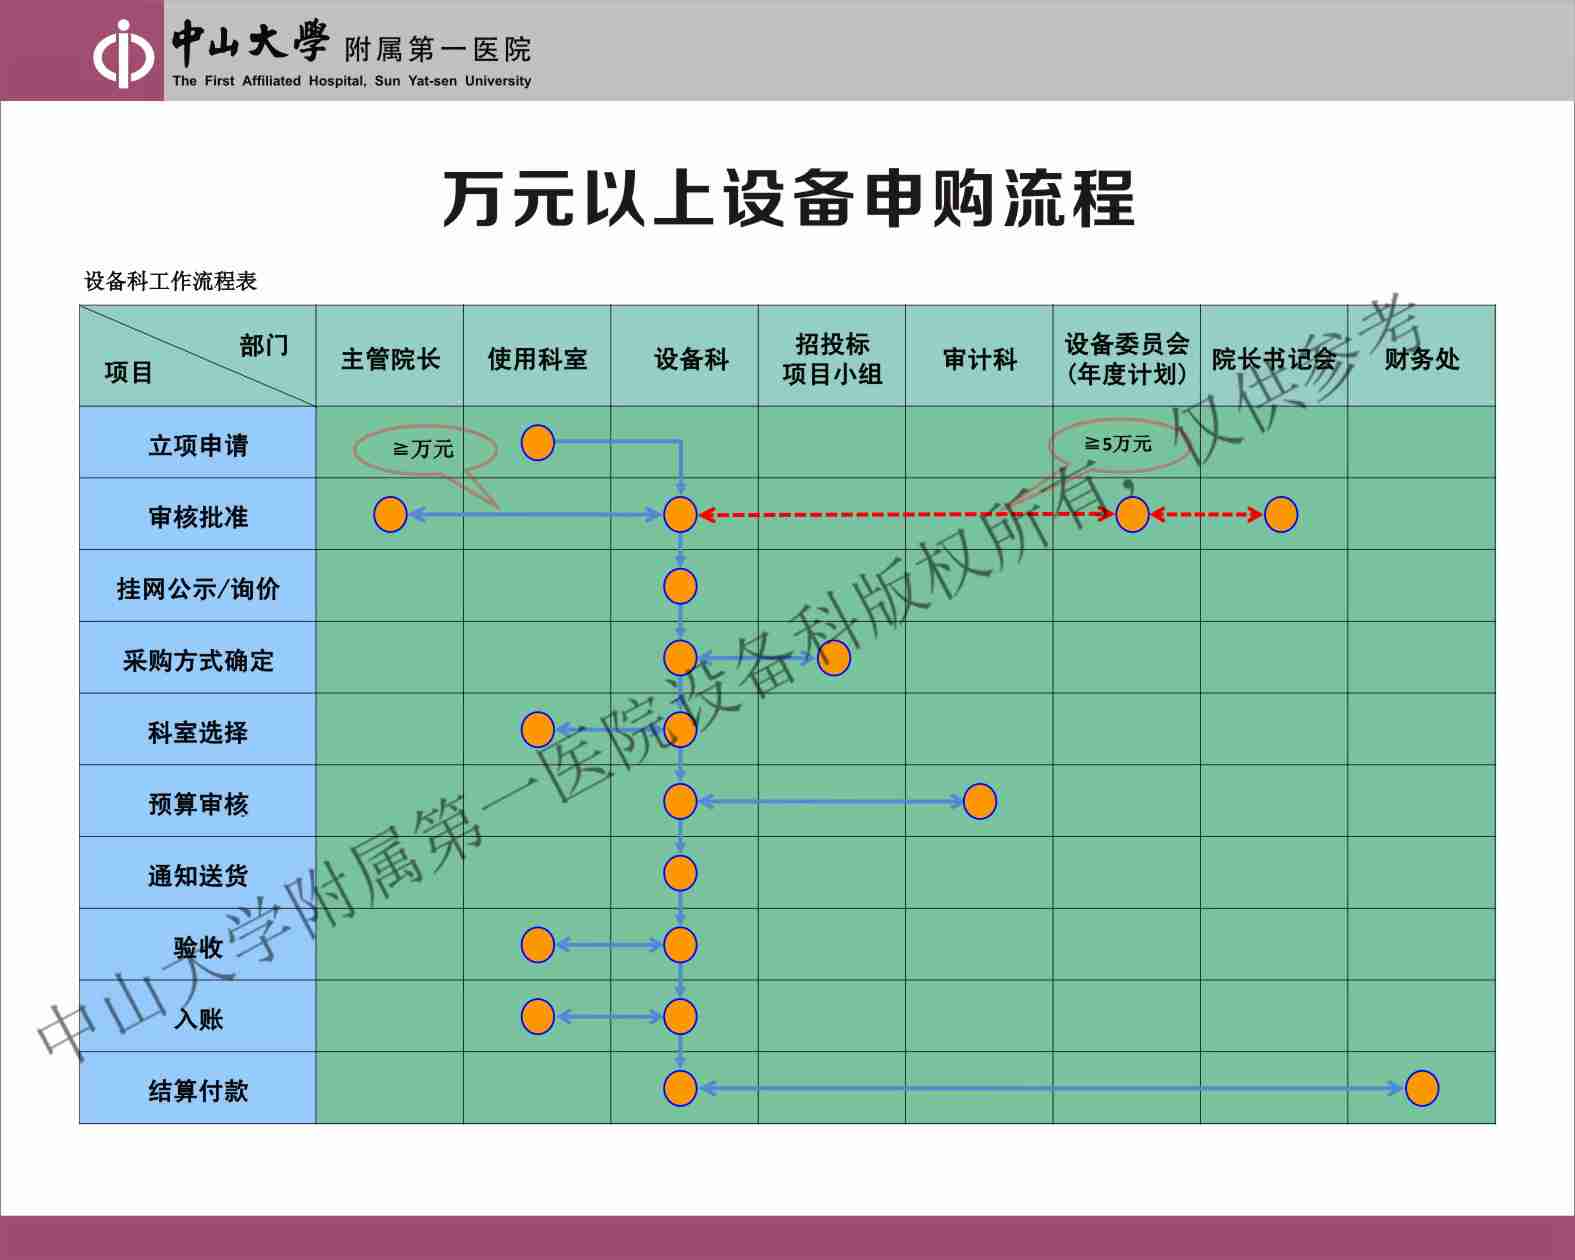Click the 设备科 node in 入账 row
This screenshot has width=1575, height=1260.
pyautogui.click(x=680, y=1016)
